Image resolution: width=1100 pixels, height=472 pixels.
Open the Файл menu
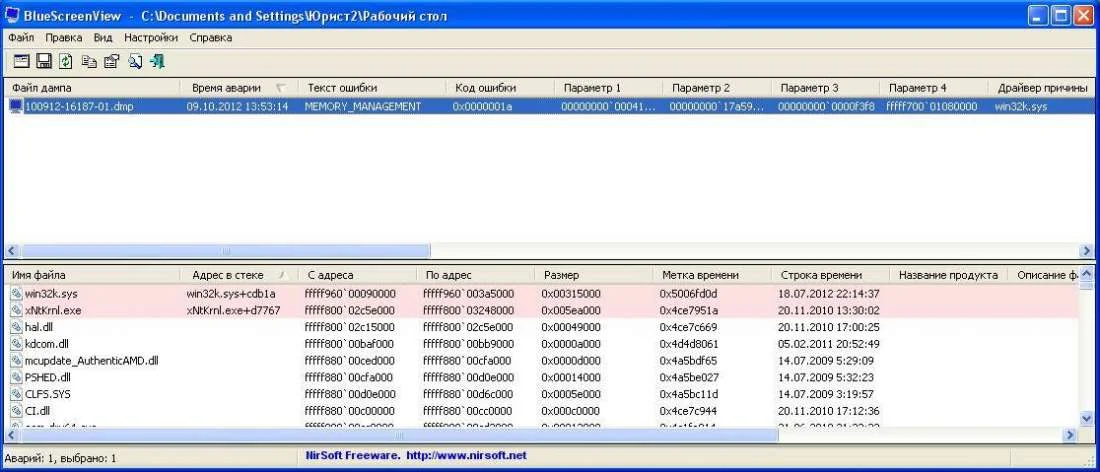(x=21, y=38)
